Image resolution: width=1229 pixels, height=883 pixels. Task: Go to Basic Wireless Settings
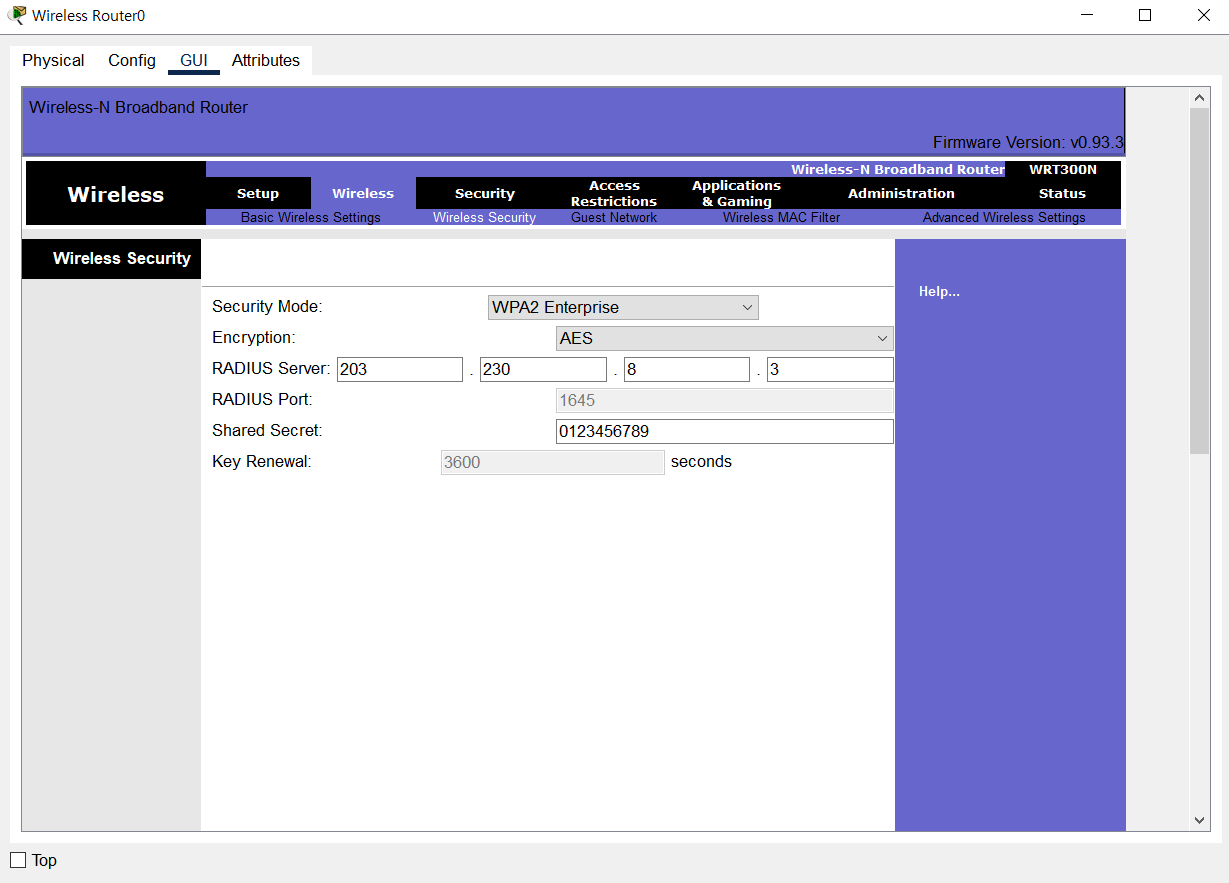tap(311, 217)
